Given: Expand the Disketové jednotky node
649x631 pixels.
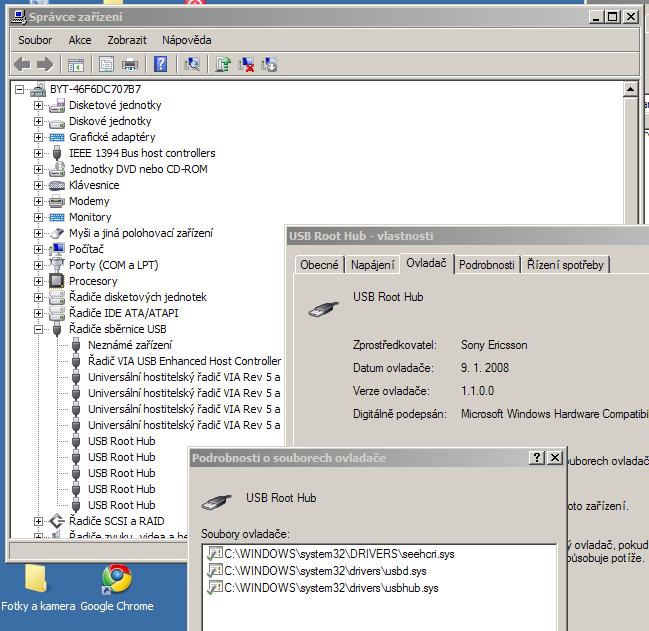Looking at the screenshot, I should pos(39,105).
